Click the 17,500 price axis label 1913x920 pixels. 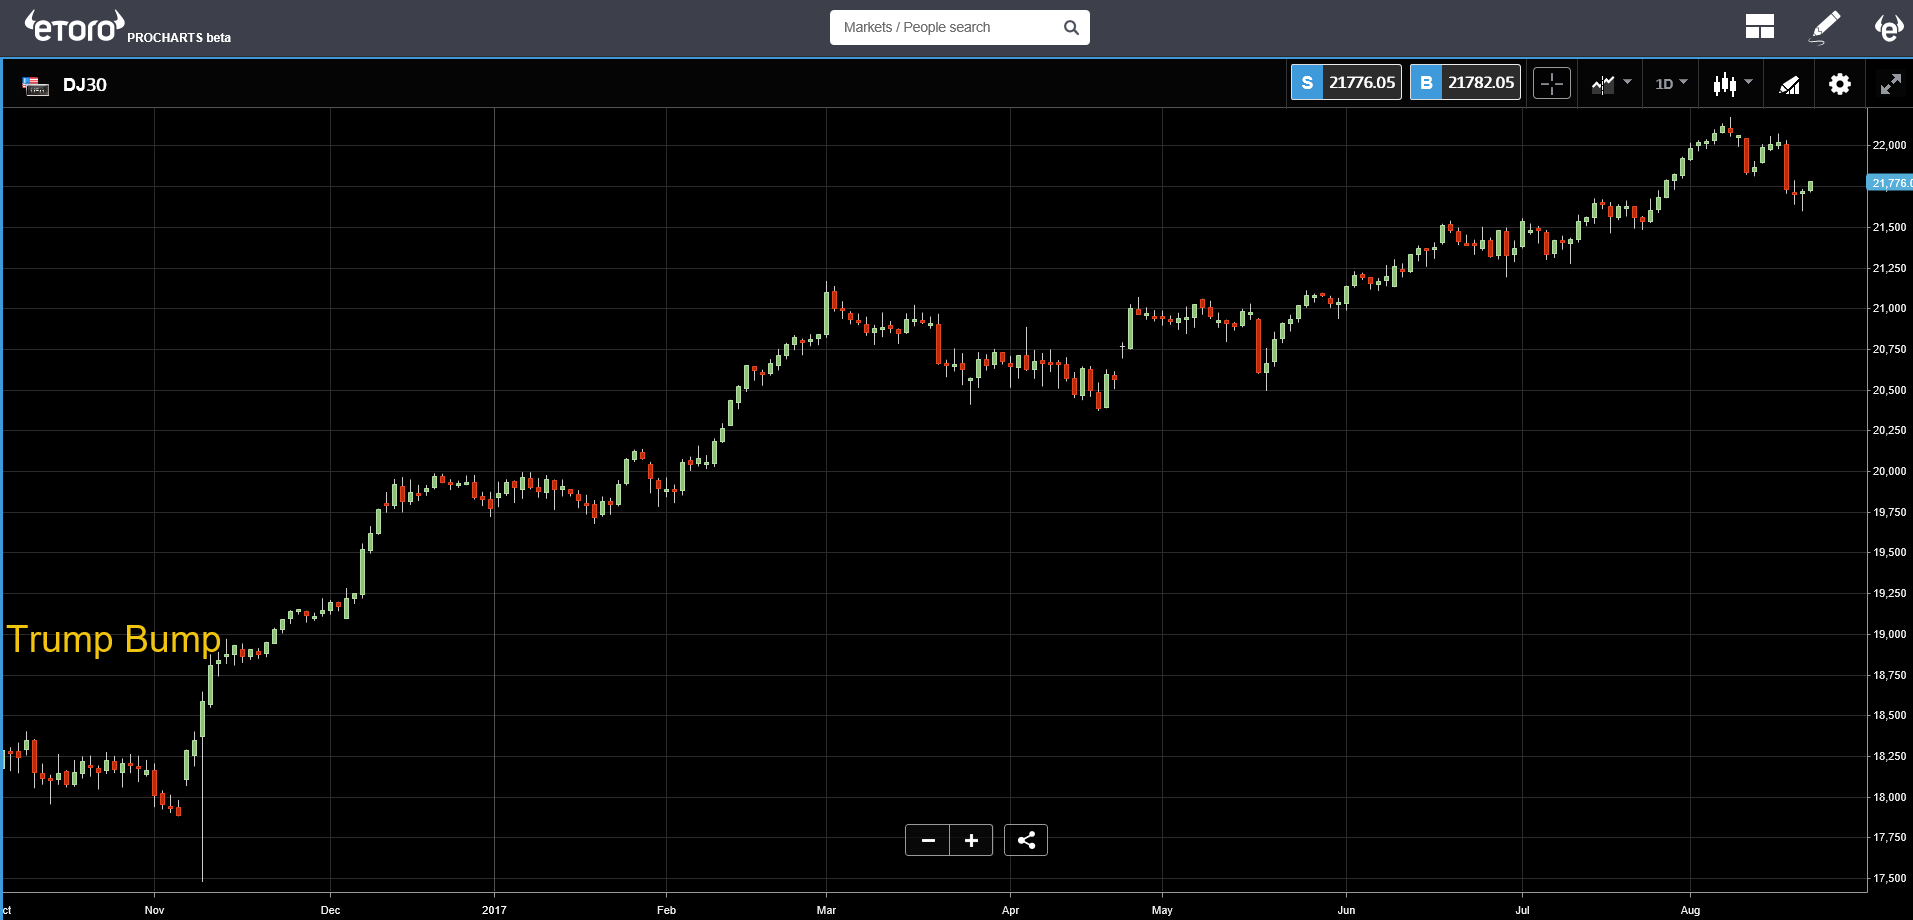click(x=1889, y=878)
